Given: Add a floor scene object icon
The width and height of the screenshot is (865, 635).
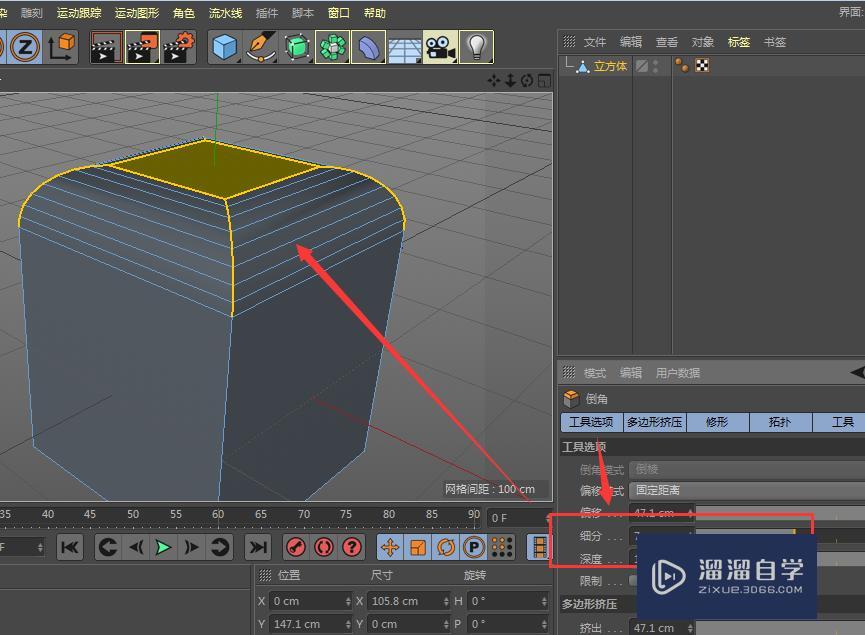Looking at the screenshot, I should [404, 47].
